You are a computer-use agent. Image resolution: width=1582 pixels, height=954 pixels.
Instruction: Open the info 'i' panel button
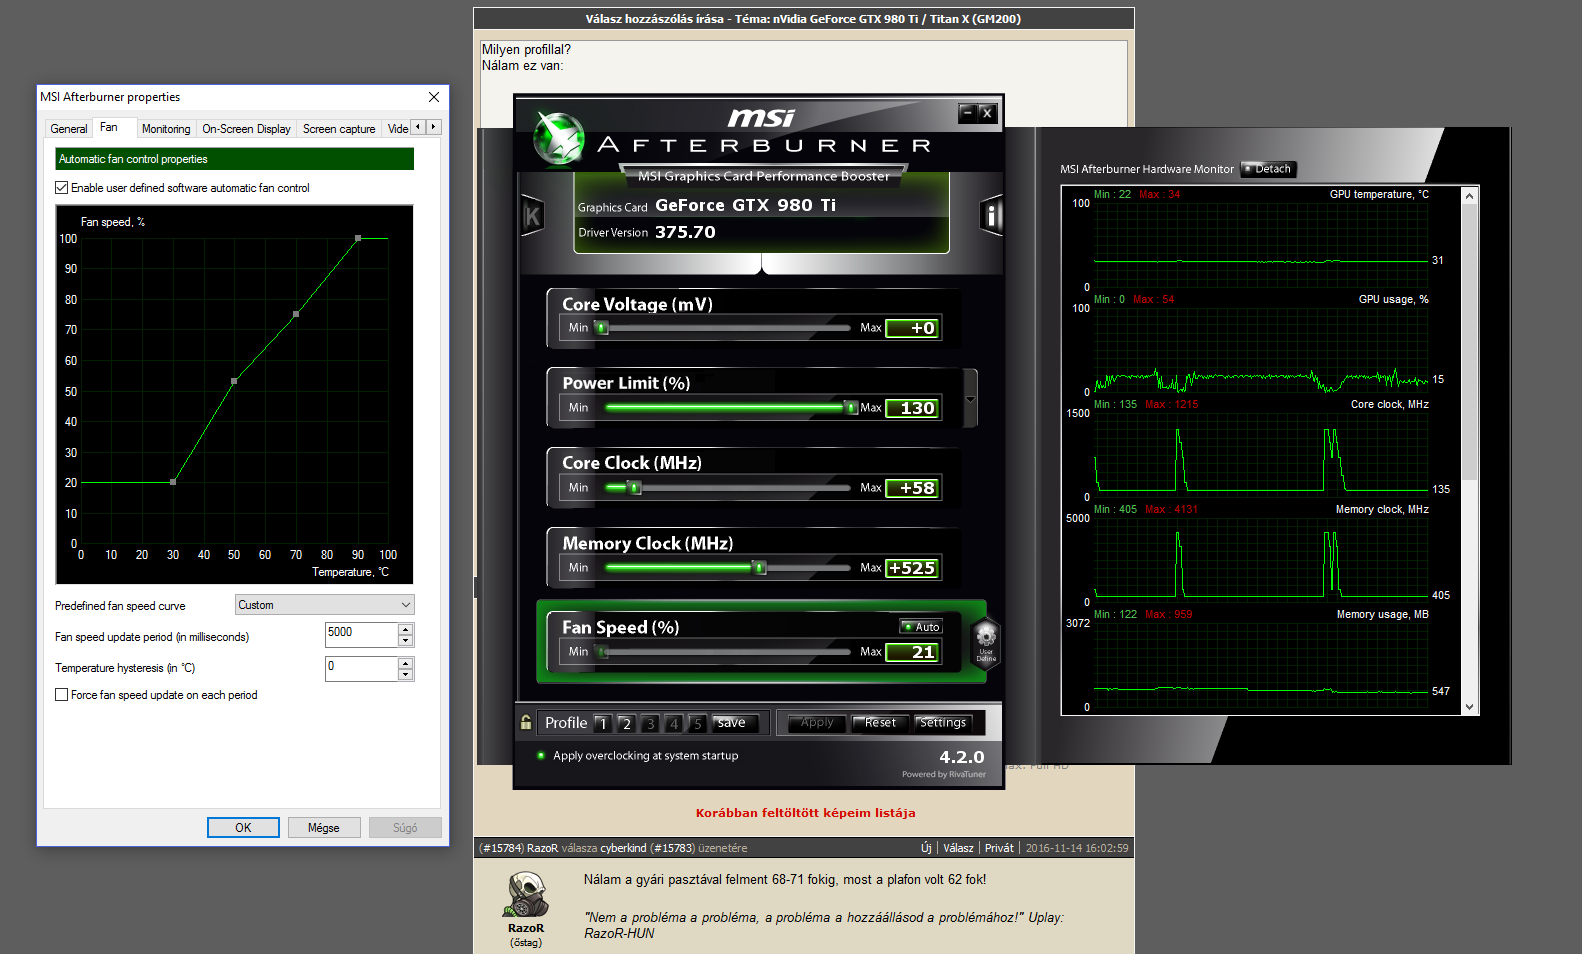[x=991, y=215]
